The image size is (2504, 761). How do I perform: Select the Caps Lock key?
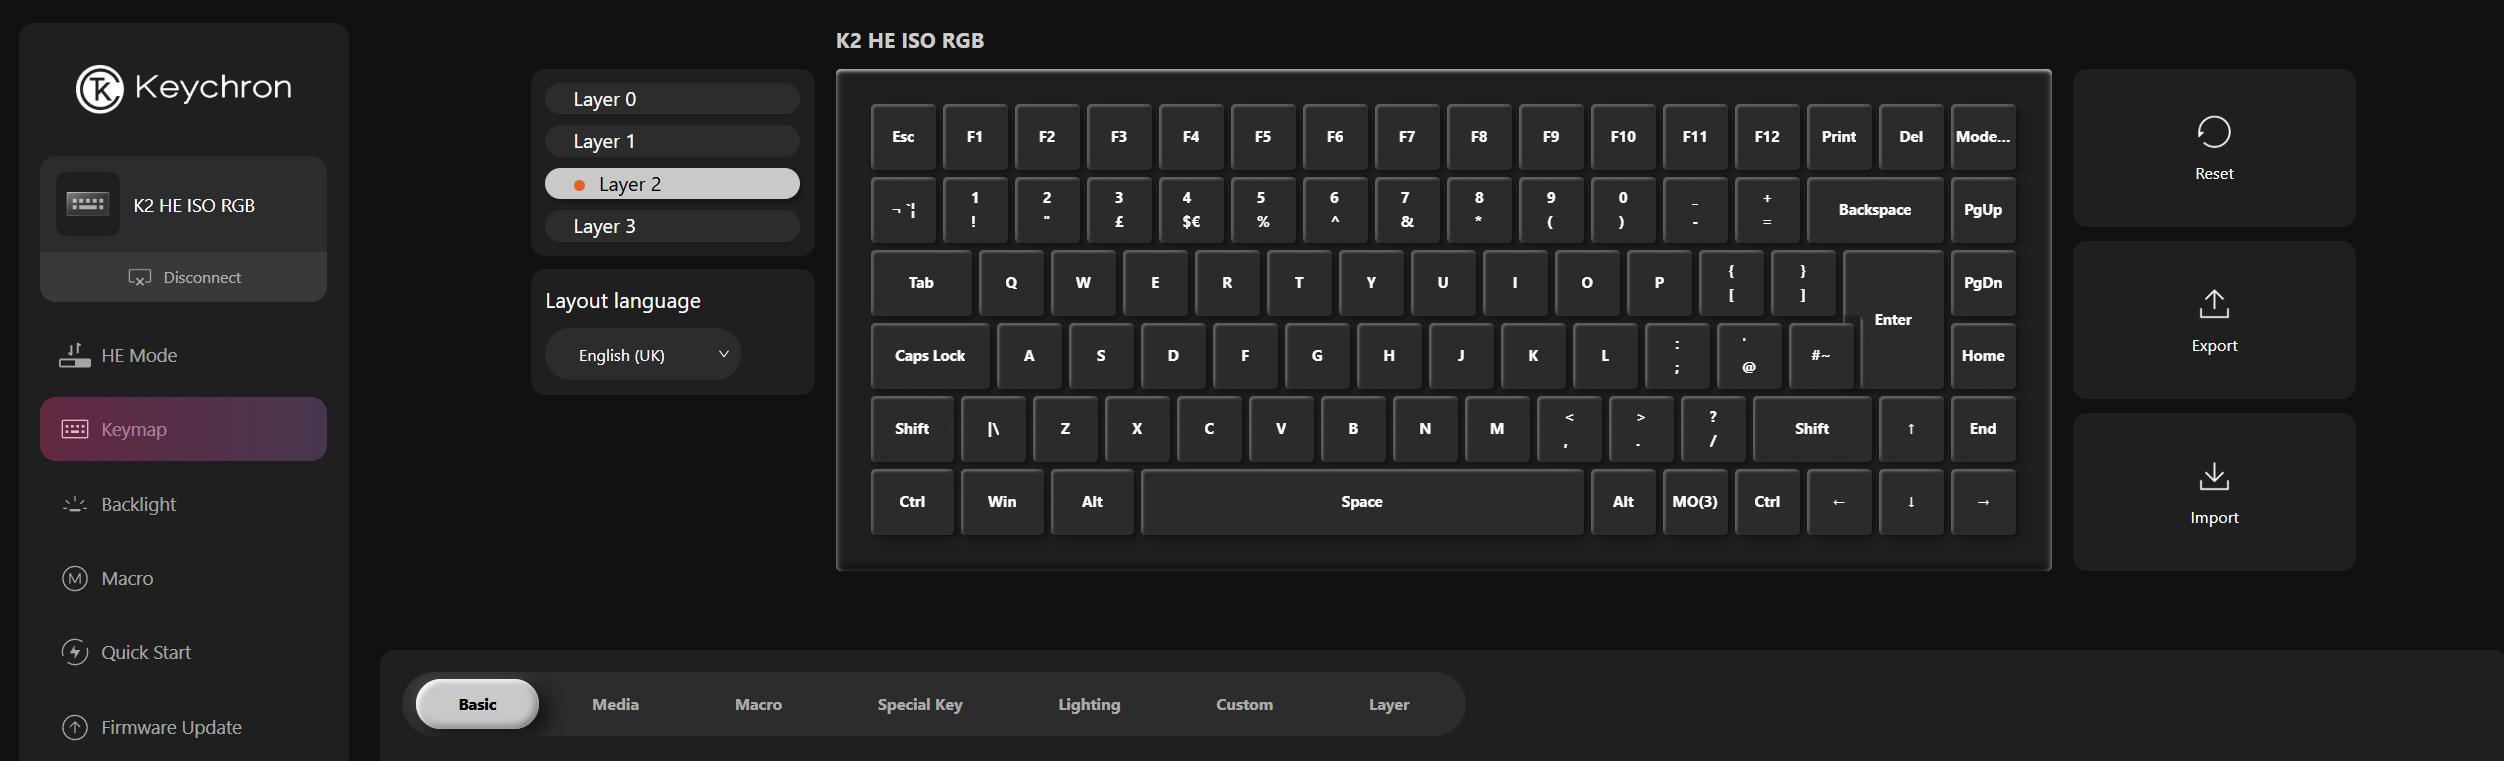(x=930, y=355)
